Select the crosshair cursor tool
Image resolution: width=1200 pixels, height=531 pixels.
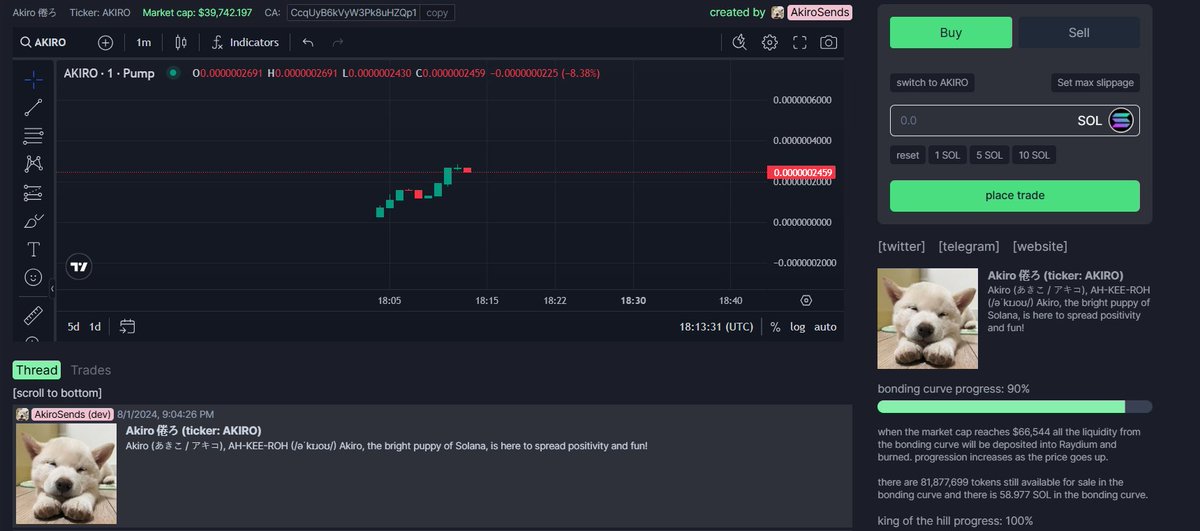pyautogui.click(x=33, y=79)
